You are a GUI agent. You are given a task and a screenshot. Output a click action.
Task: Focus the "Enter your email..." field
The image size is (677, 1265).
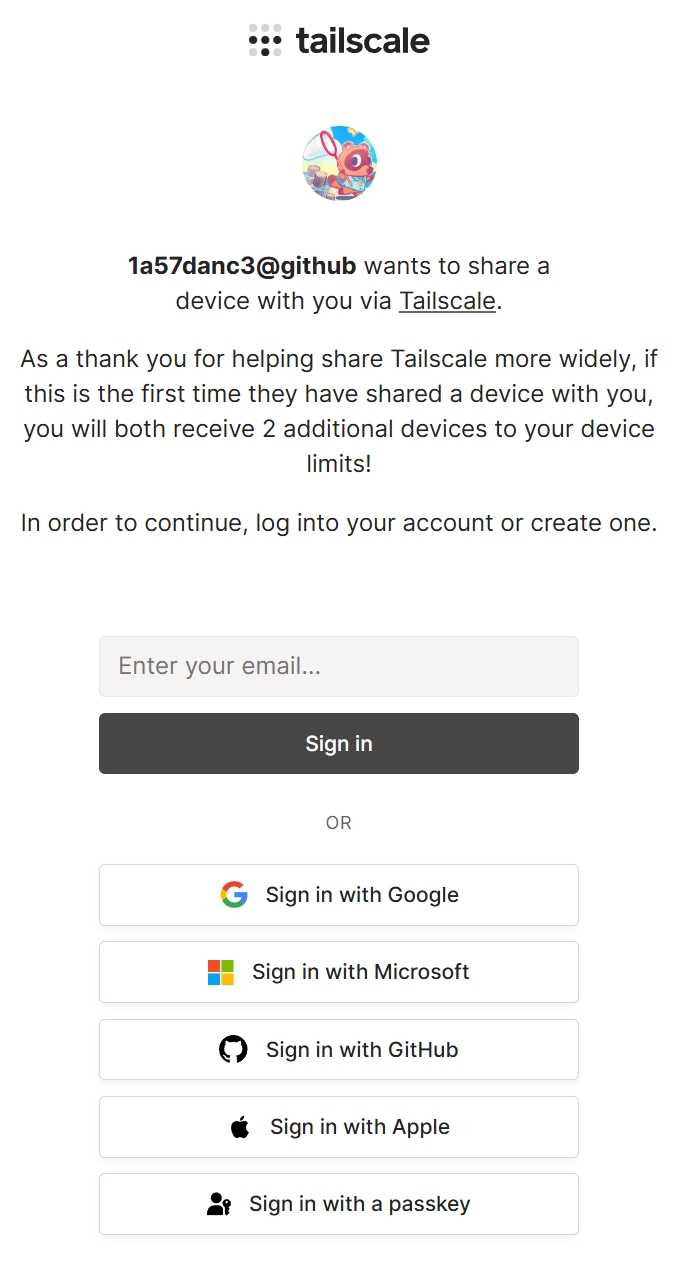339,666
